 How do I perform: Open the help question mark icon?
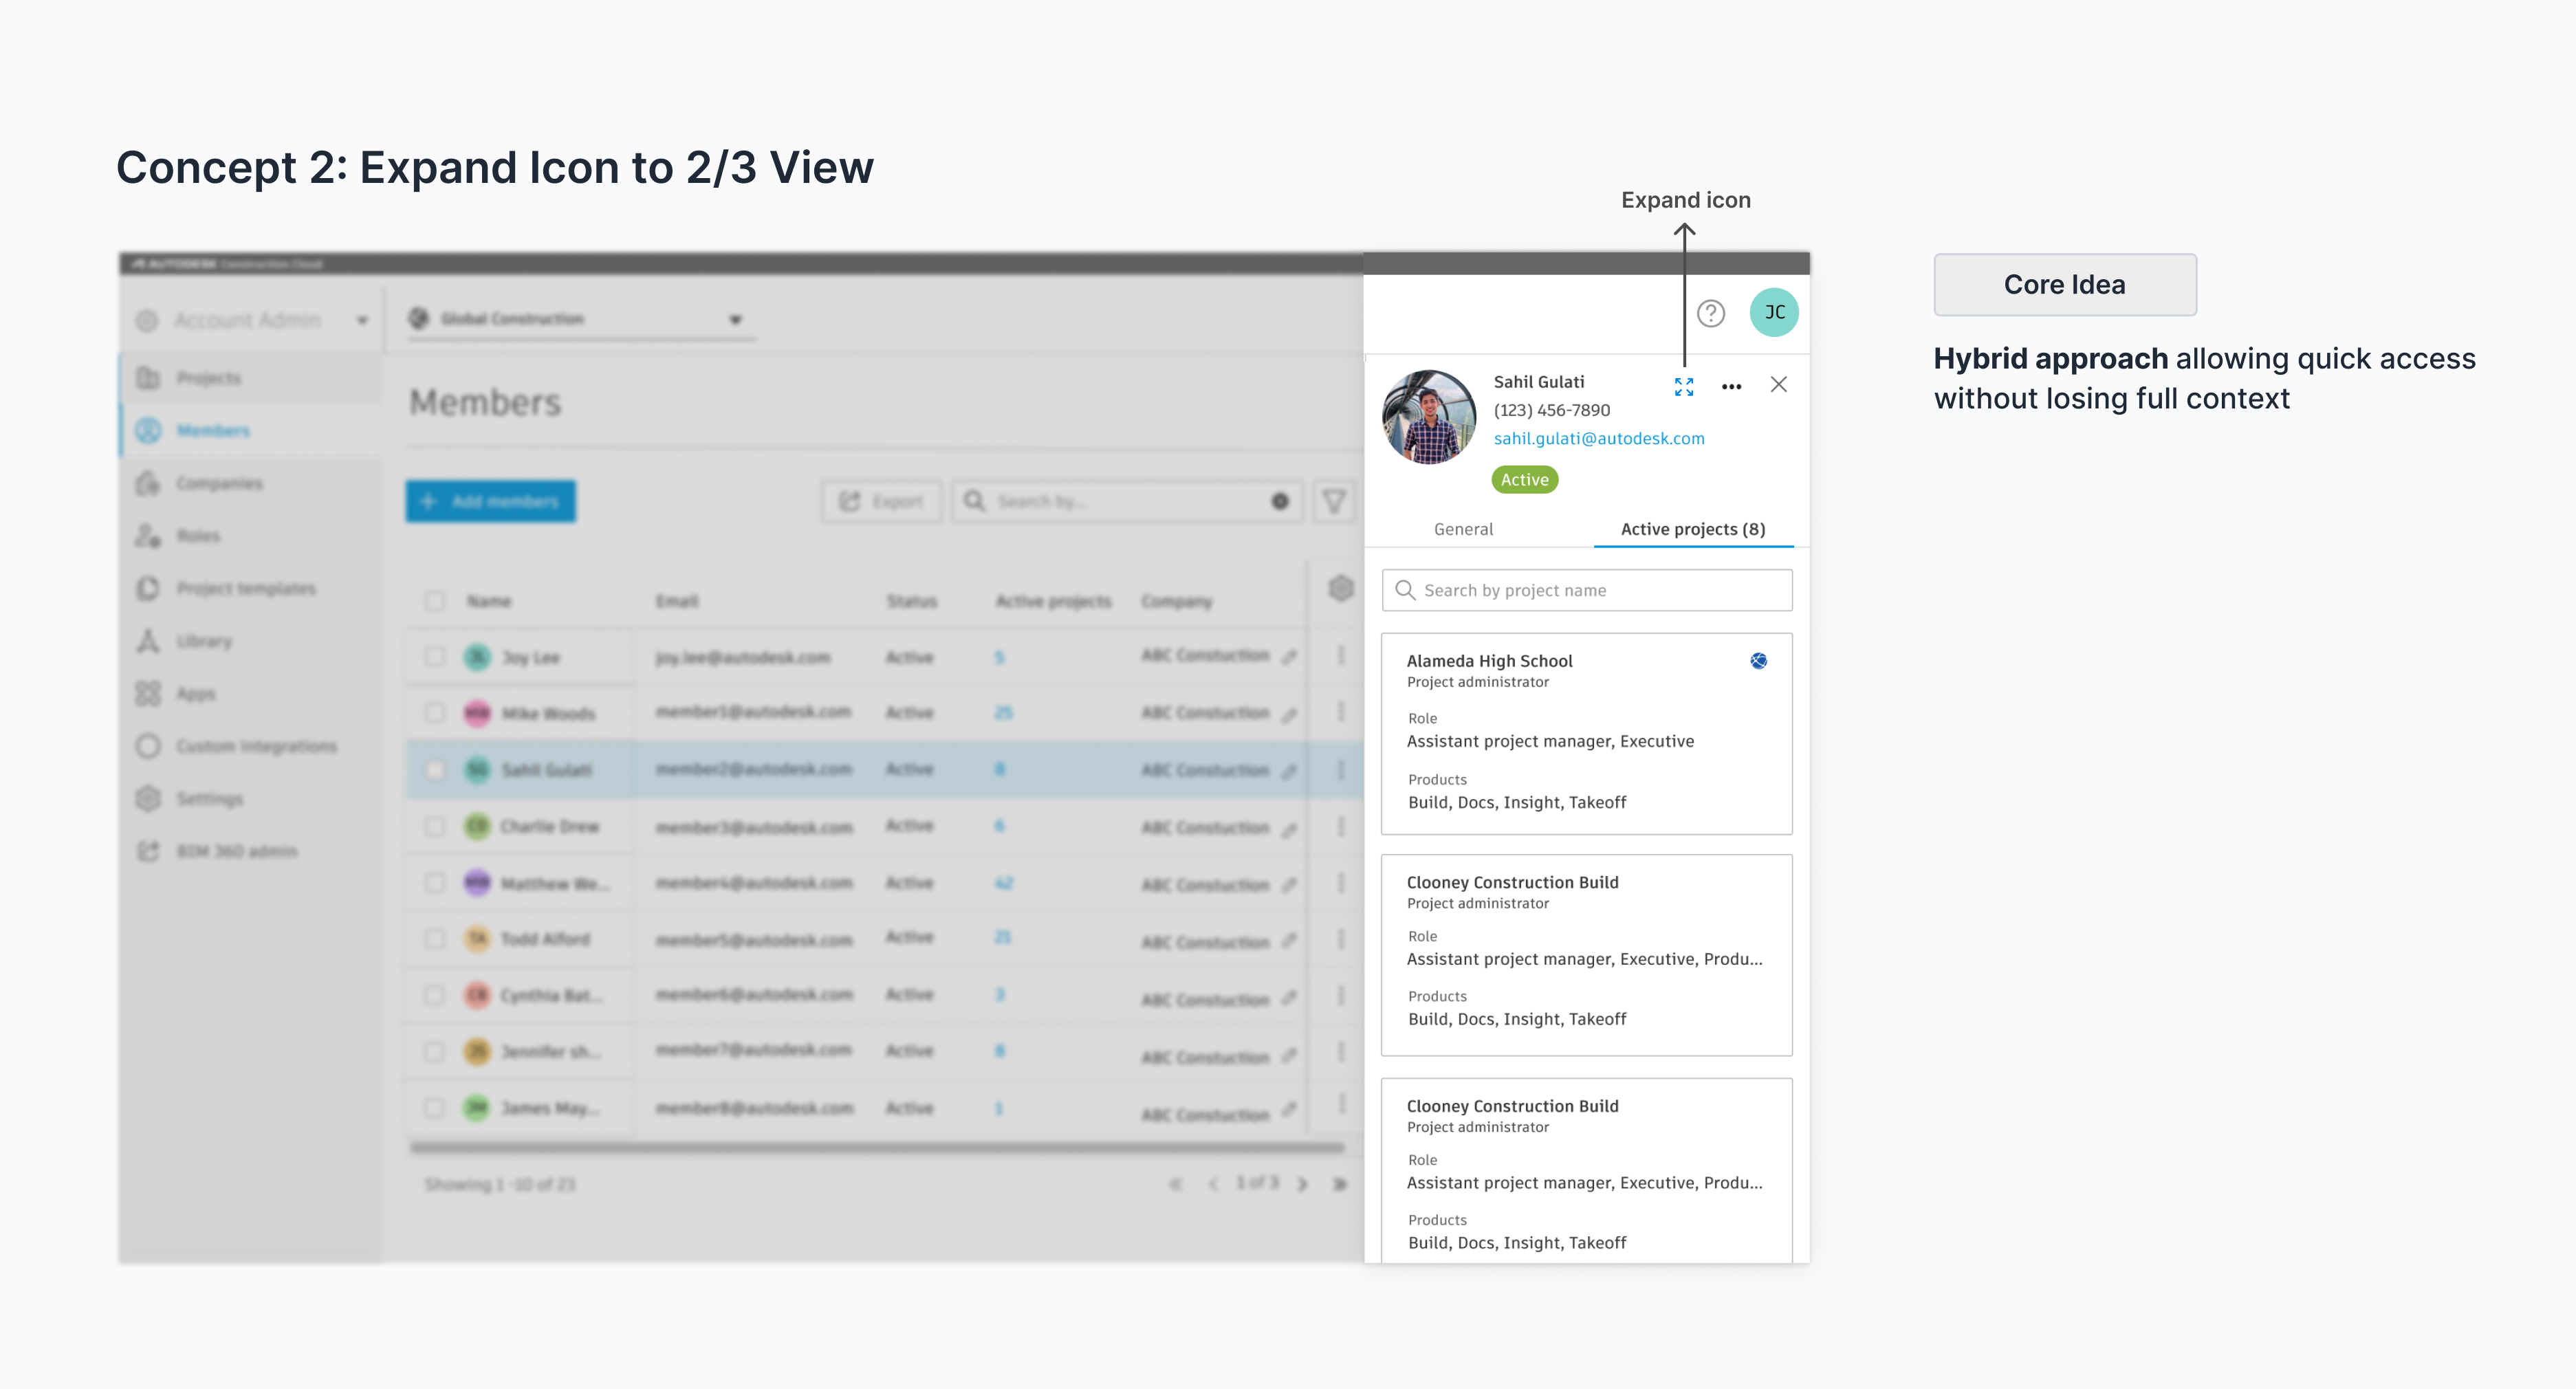tap(1711, 313)
